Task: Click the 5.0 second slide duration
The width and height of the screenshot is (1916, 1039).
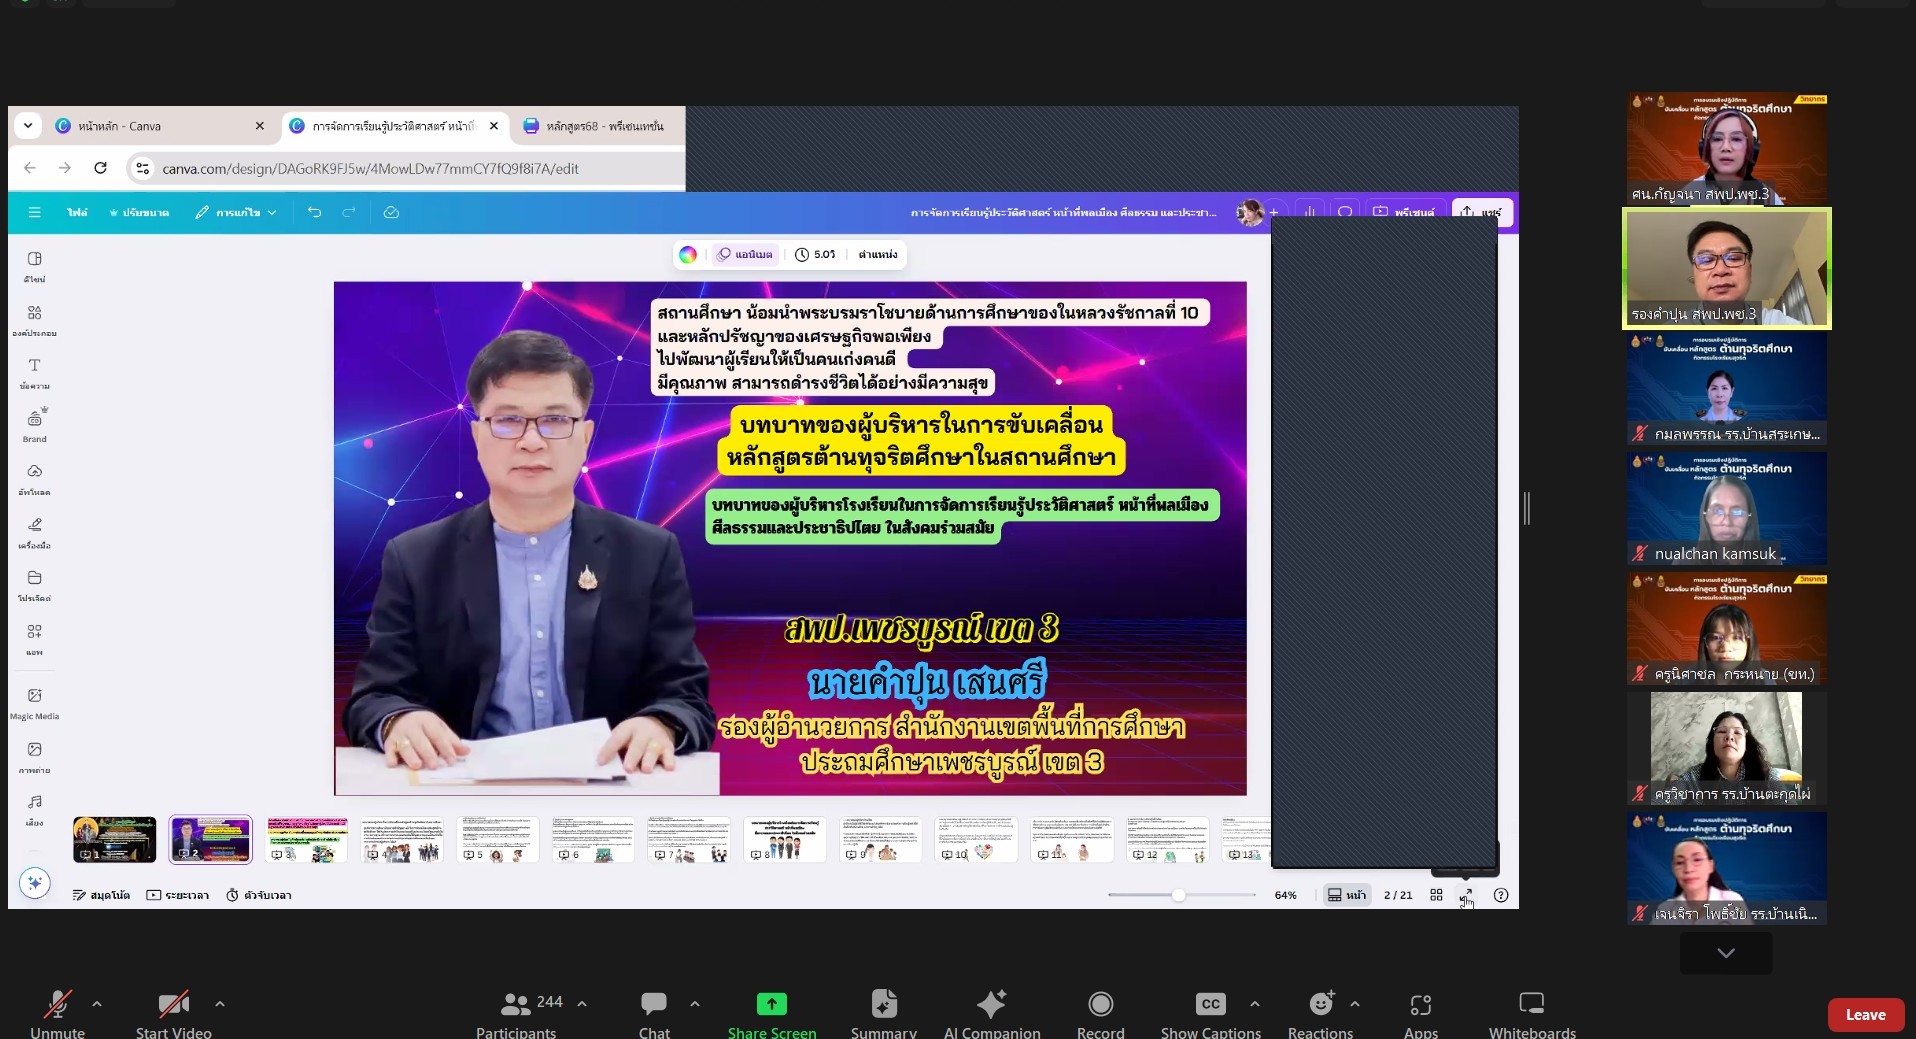Action: point(815,254)
